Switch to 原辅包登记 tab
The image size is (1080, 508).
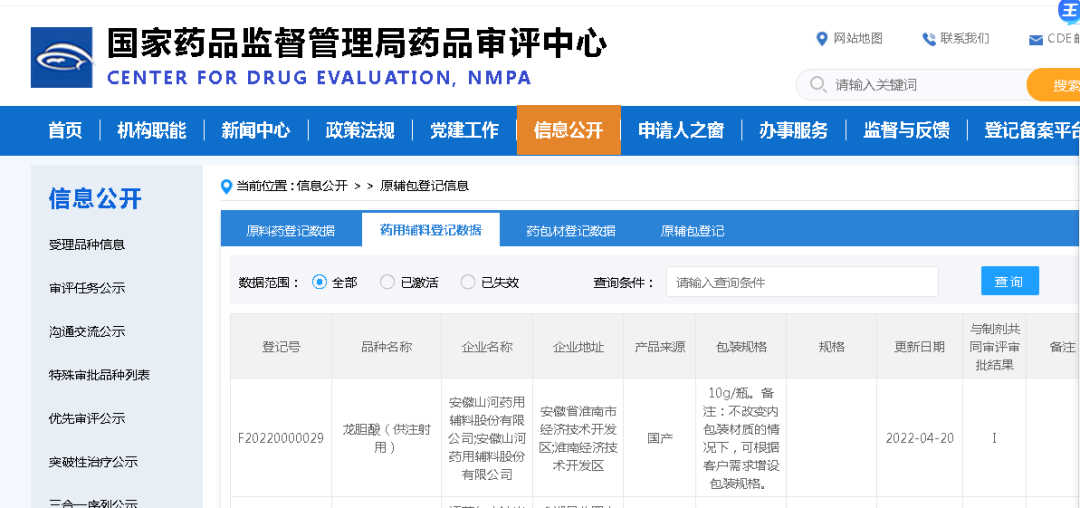pos(692,231)
